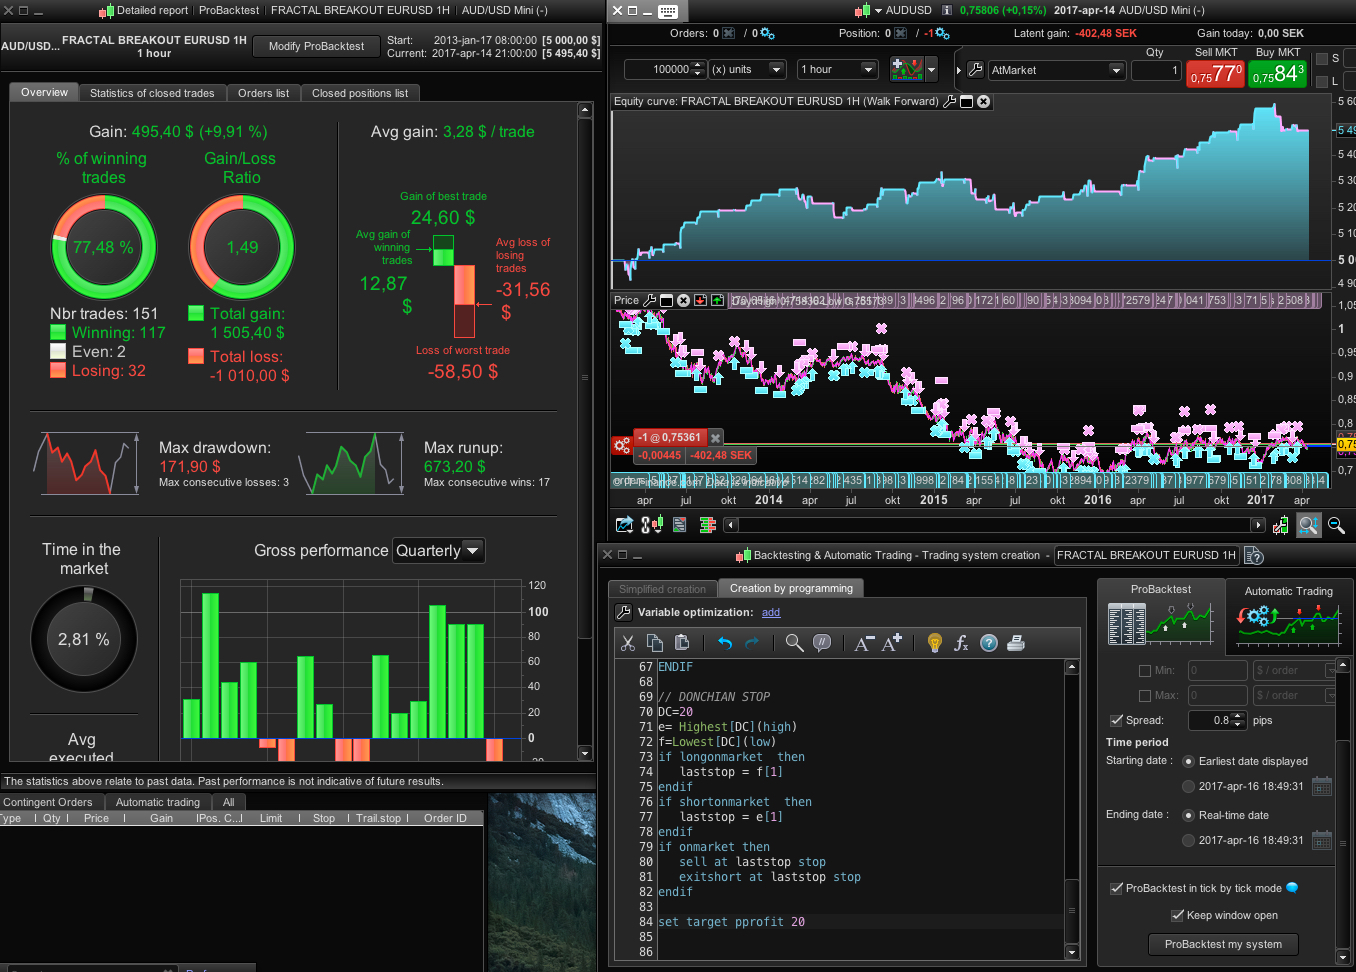Click the printer icon in editor toolbar
1356x972 pixels.
click(1016, 643)
